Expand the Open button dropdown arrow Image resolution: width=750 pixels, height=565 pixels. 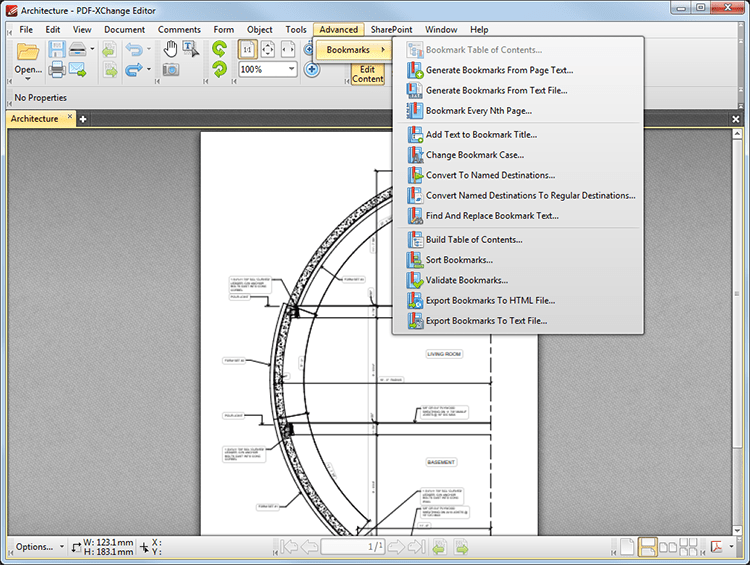27,78
